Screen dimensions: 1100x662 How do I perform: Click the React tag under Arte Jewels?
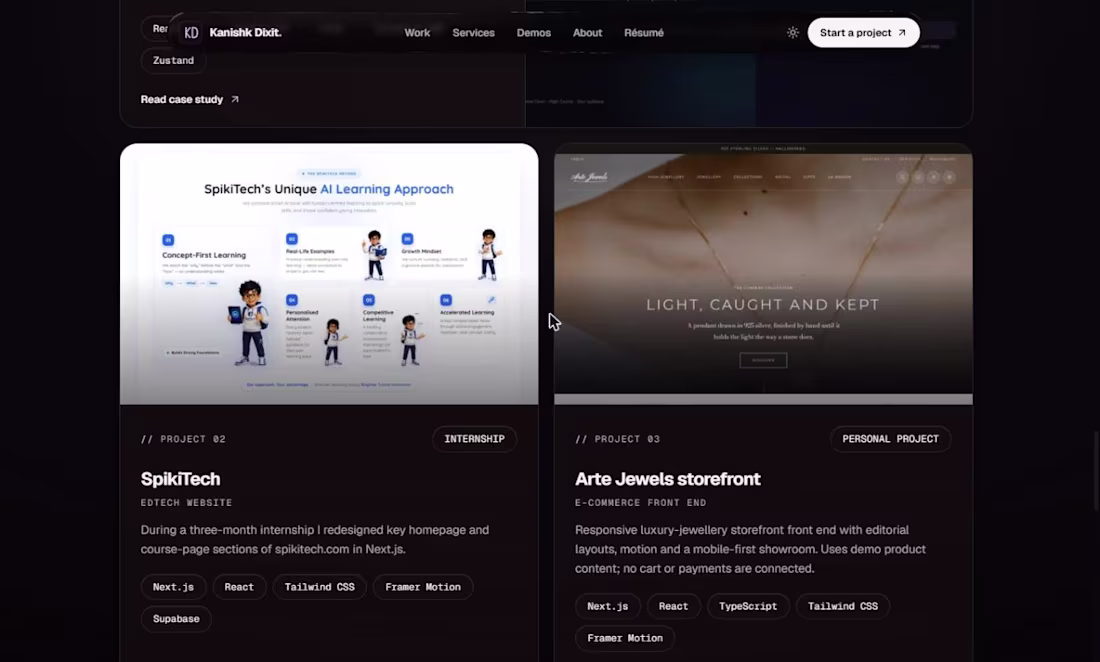coord(673,606)
